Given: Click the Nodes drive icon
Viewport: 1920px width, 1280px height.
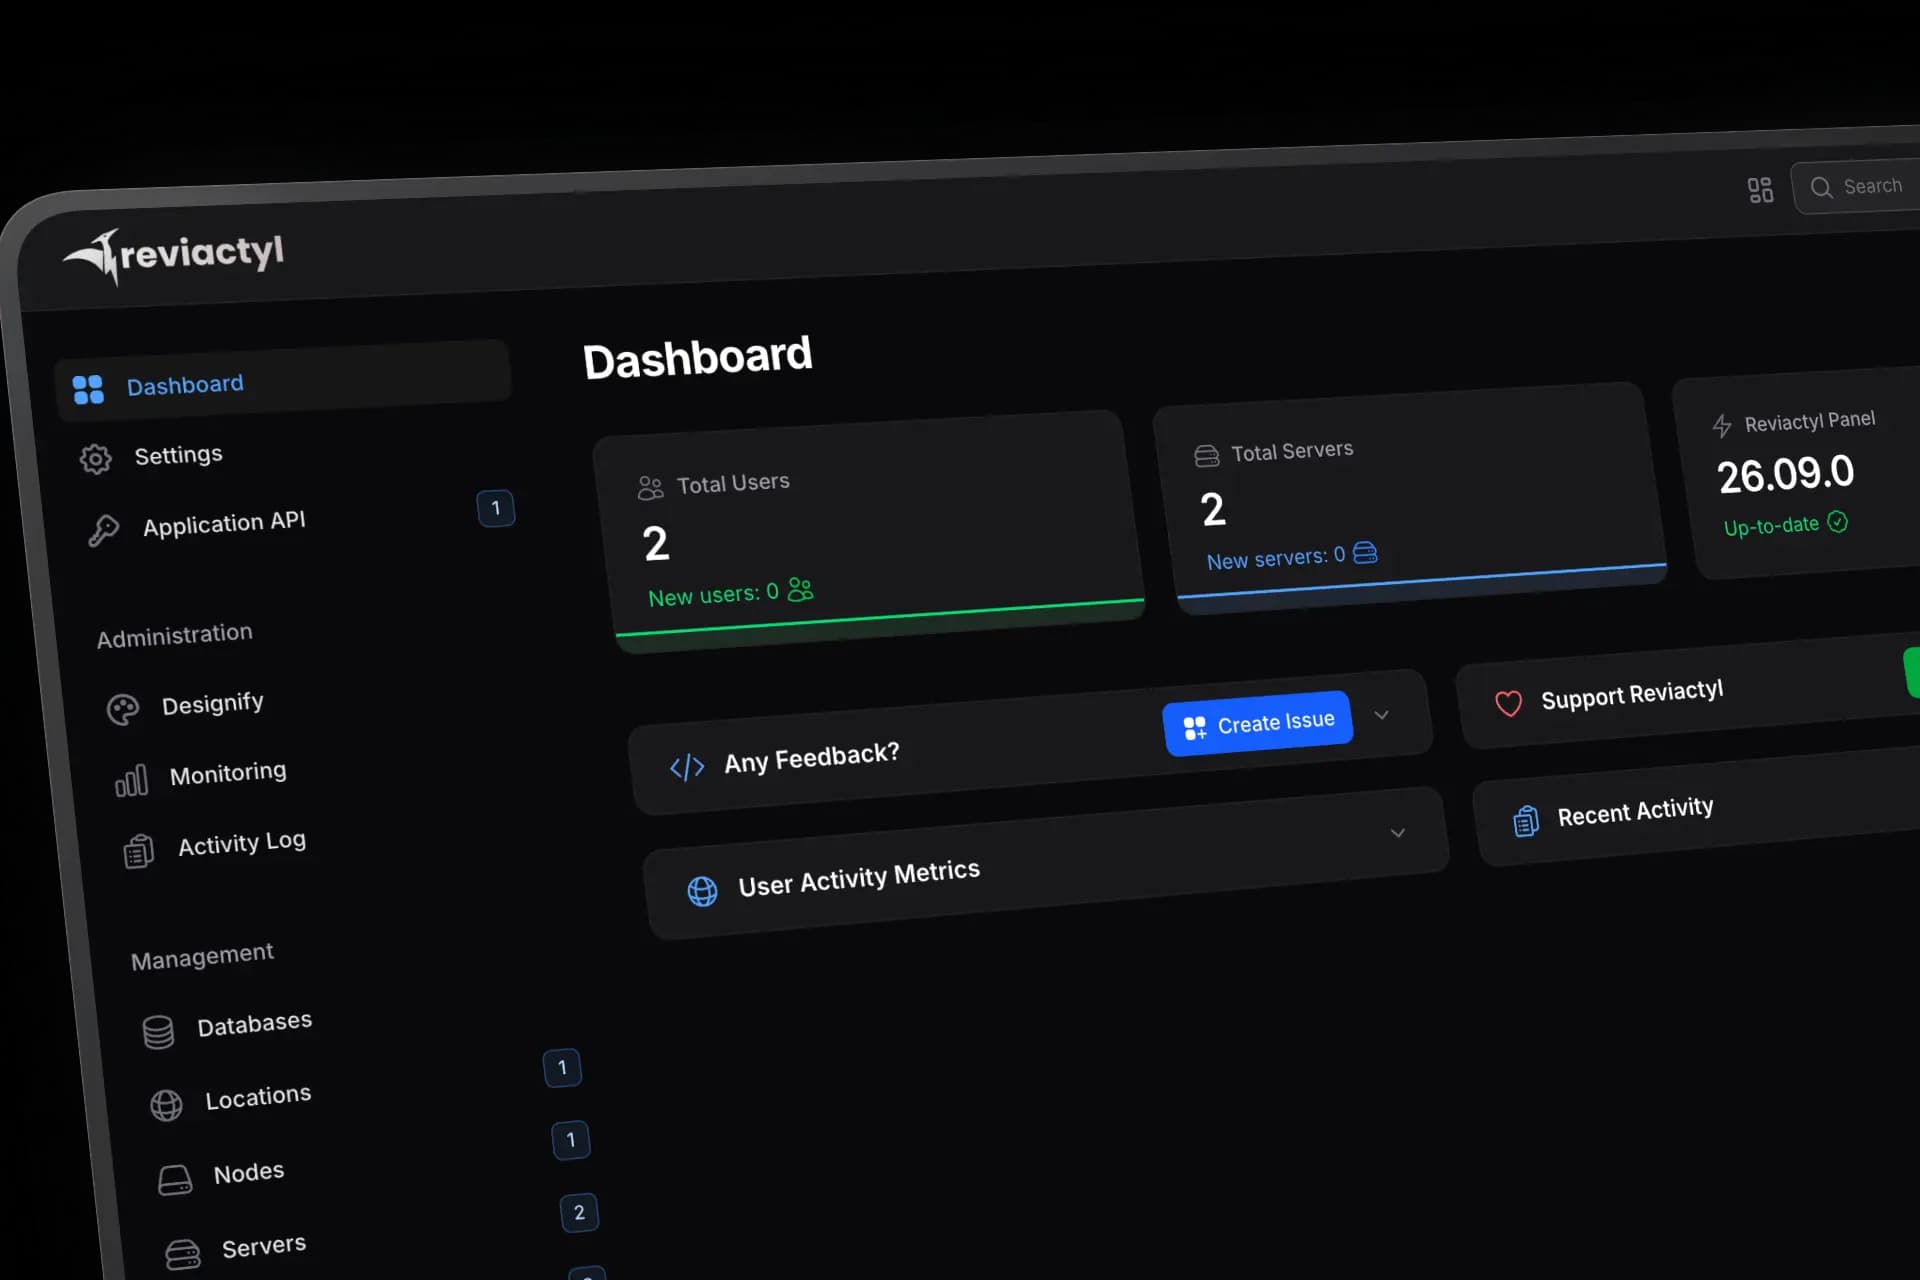Looking at the screenshot, I should tap(175, 1180).
